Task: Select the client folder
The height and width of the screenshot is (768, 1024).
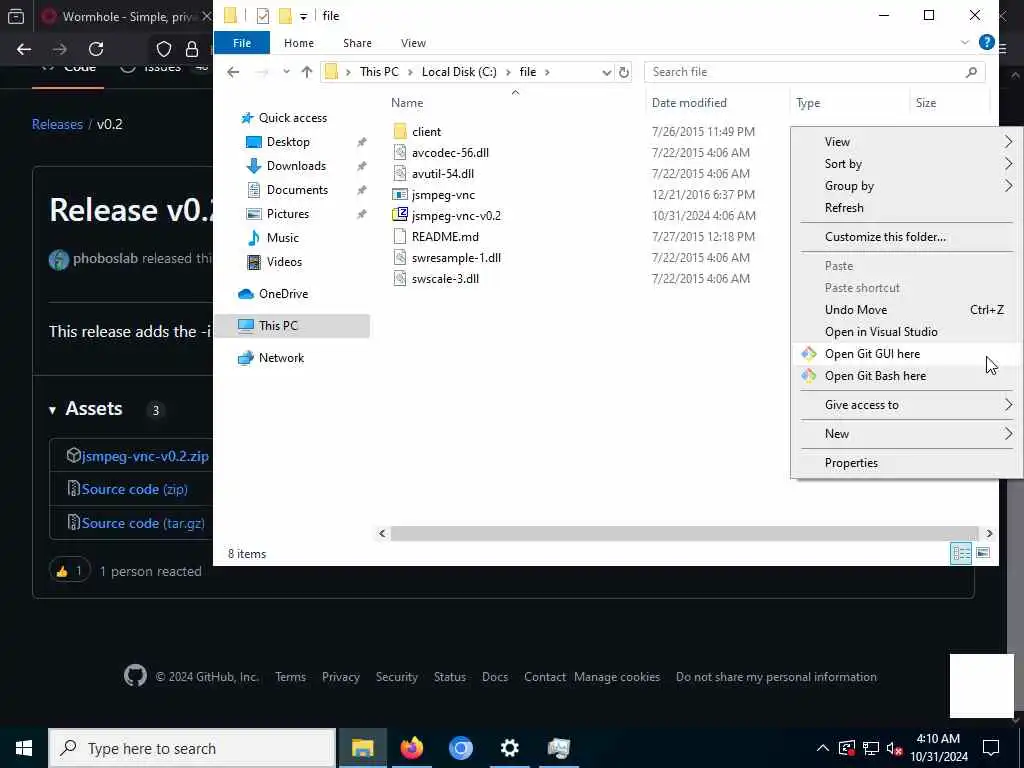Action: [x=426, y=132]
